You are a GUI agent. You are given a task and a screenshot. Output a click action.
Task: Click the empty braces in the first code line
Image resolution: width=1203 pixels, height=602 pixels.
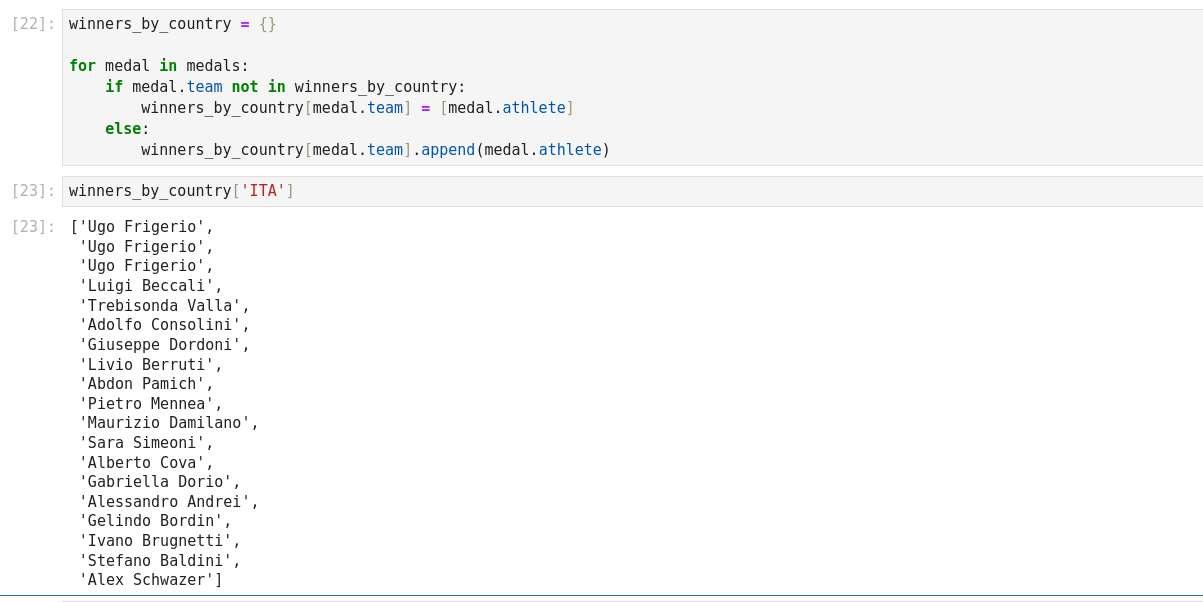(267, 24)
